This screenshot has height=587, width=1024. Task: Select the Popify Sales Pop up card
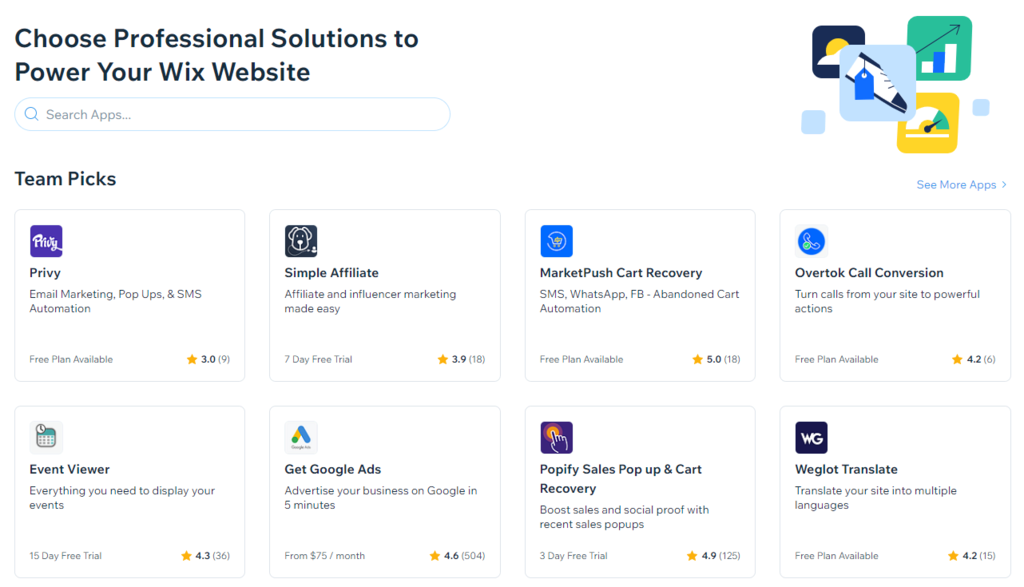[x=640, y=490]
